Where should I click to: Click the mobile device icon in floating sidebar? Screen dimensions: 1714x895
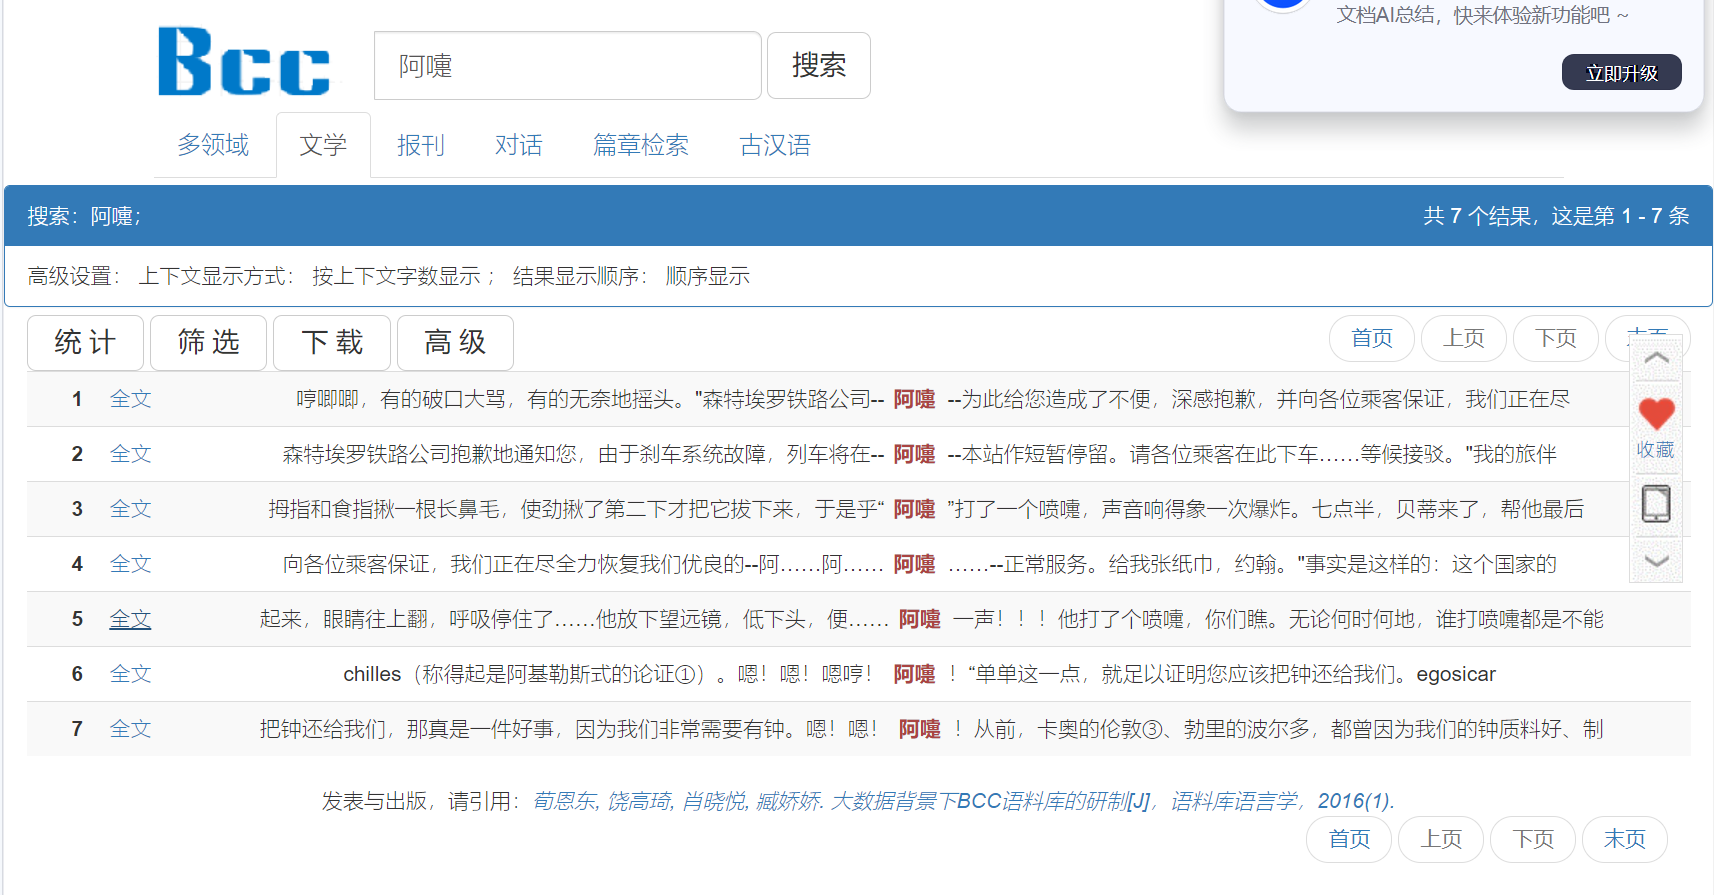tap(1656, 503)
